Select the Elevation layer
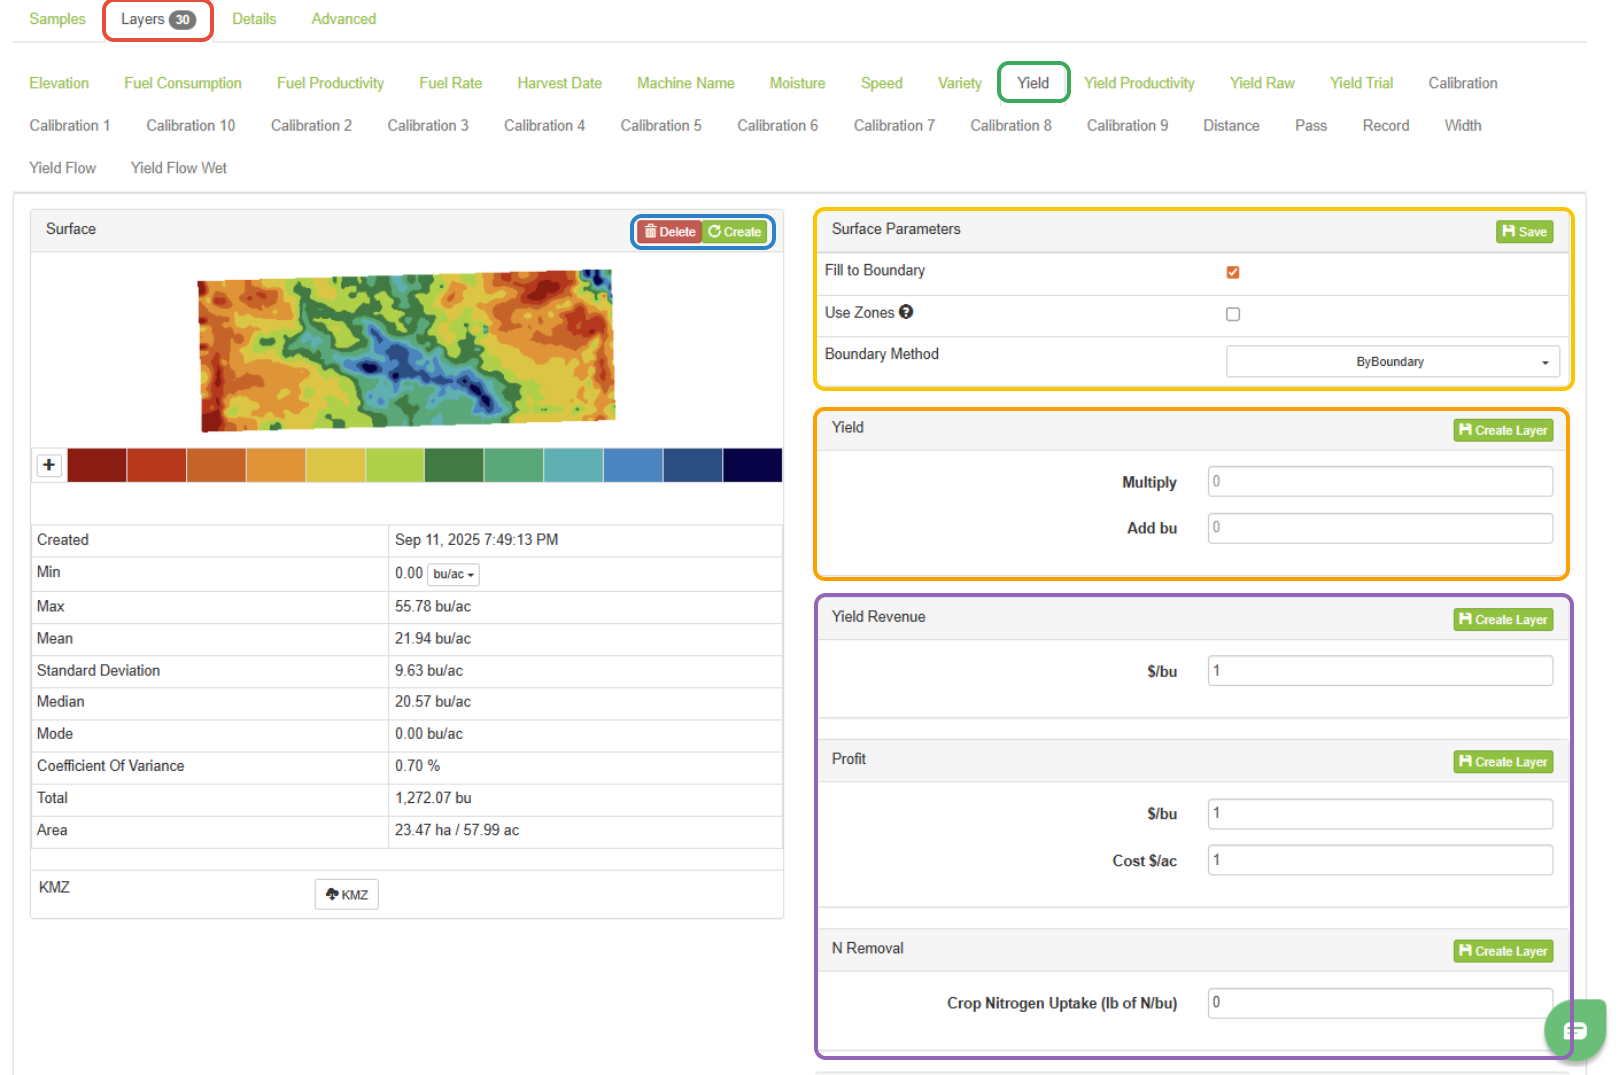1619x1075 pixels. (x=59, y=83)
